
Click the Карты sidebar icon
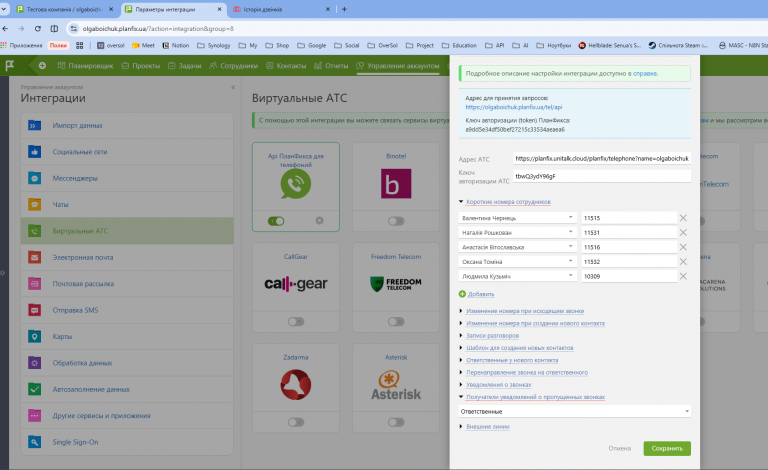[34, 336]
